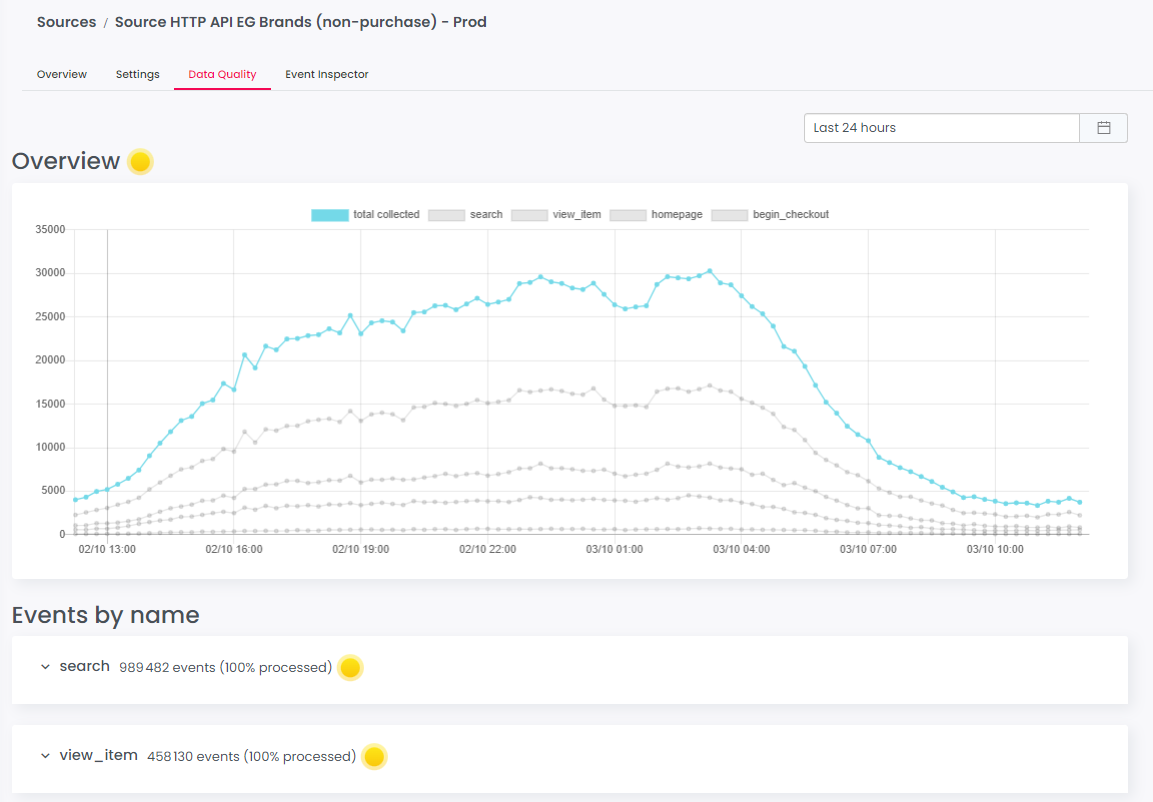Click the search row event count text
This screenshot has height=802, width=1153.
pos(225,667)
